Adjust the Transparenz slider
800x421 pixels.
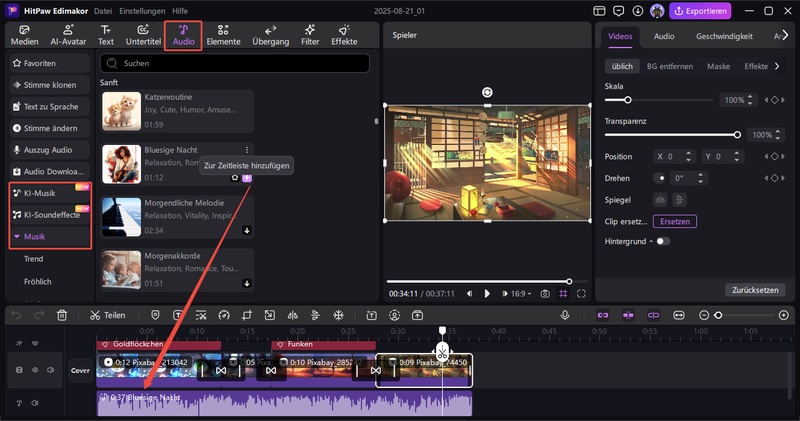point(737,134)
